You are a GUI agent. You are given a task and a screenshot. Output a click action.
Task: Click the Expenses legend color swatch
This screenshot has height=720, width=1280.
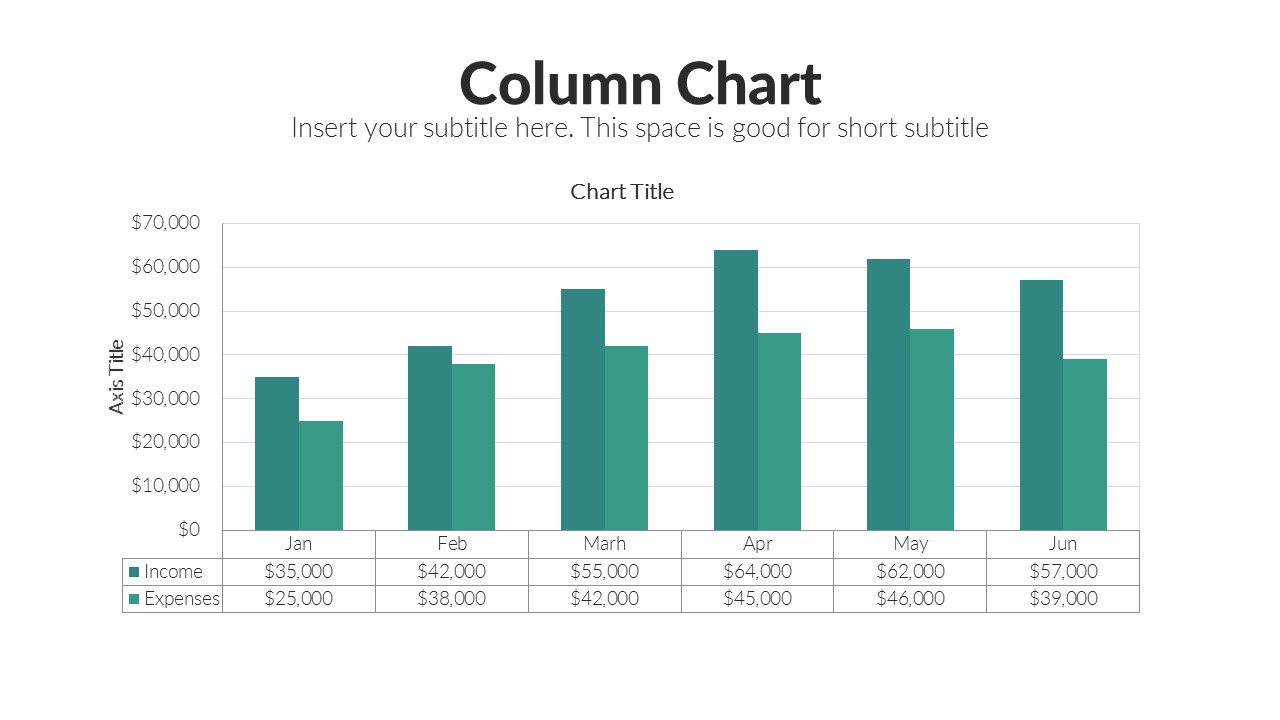pos(134,599)
